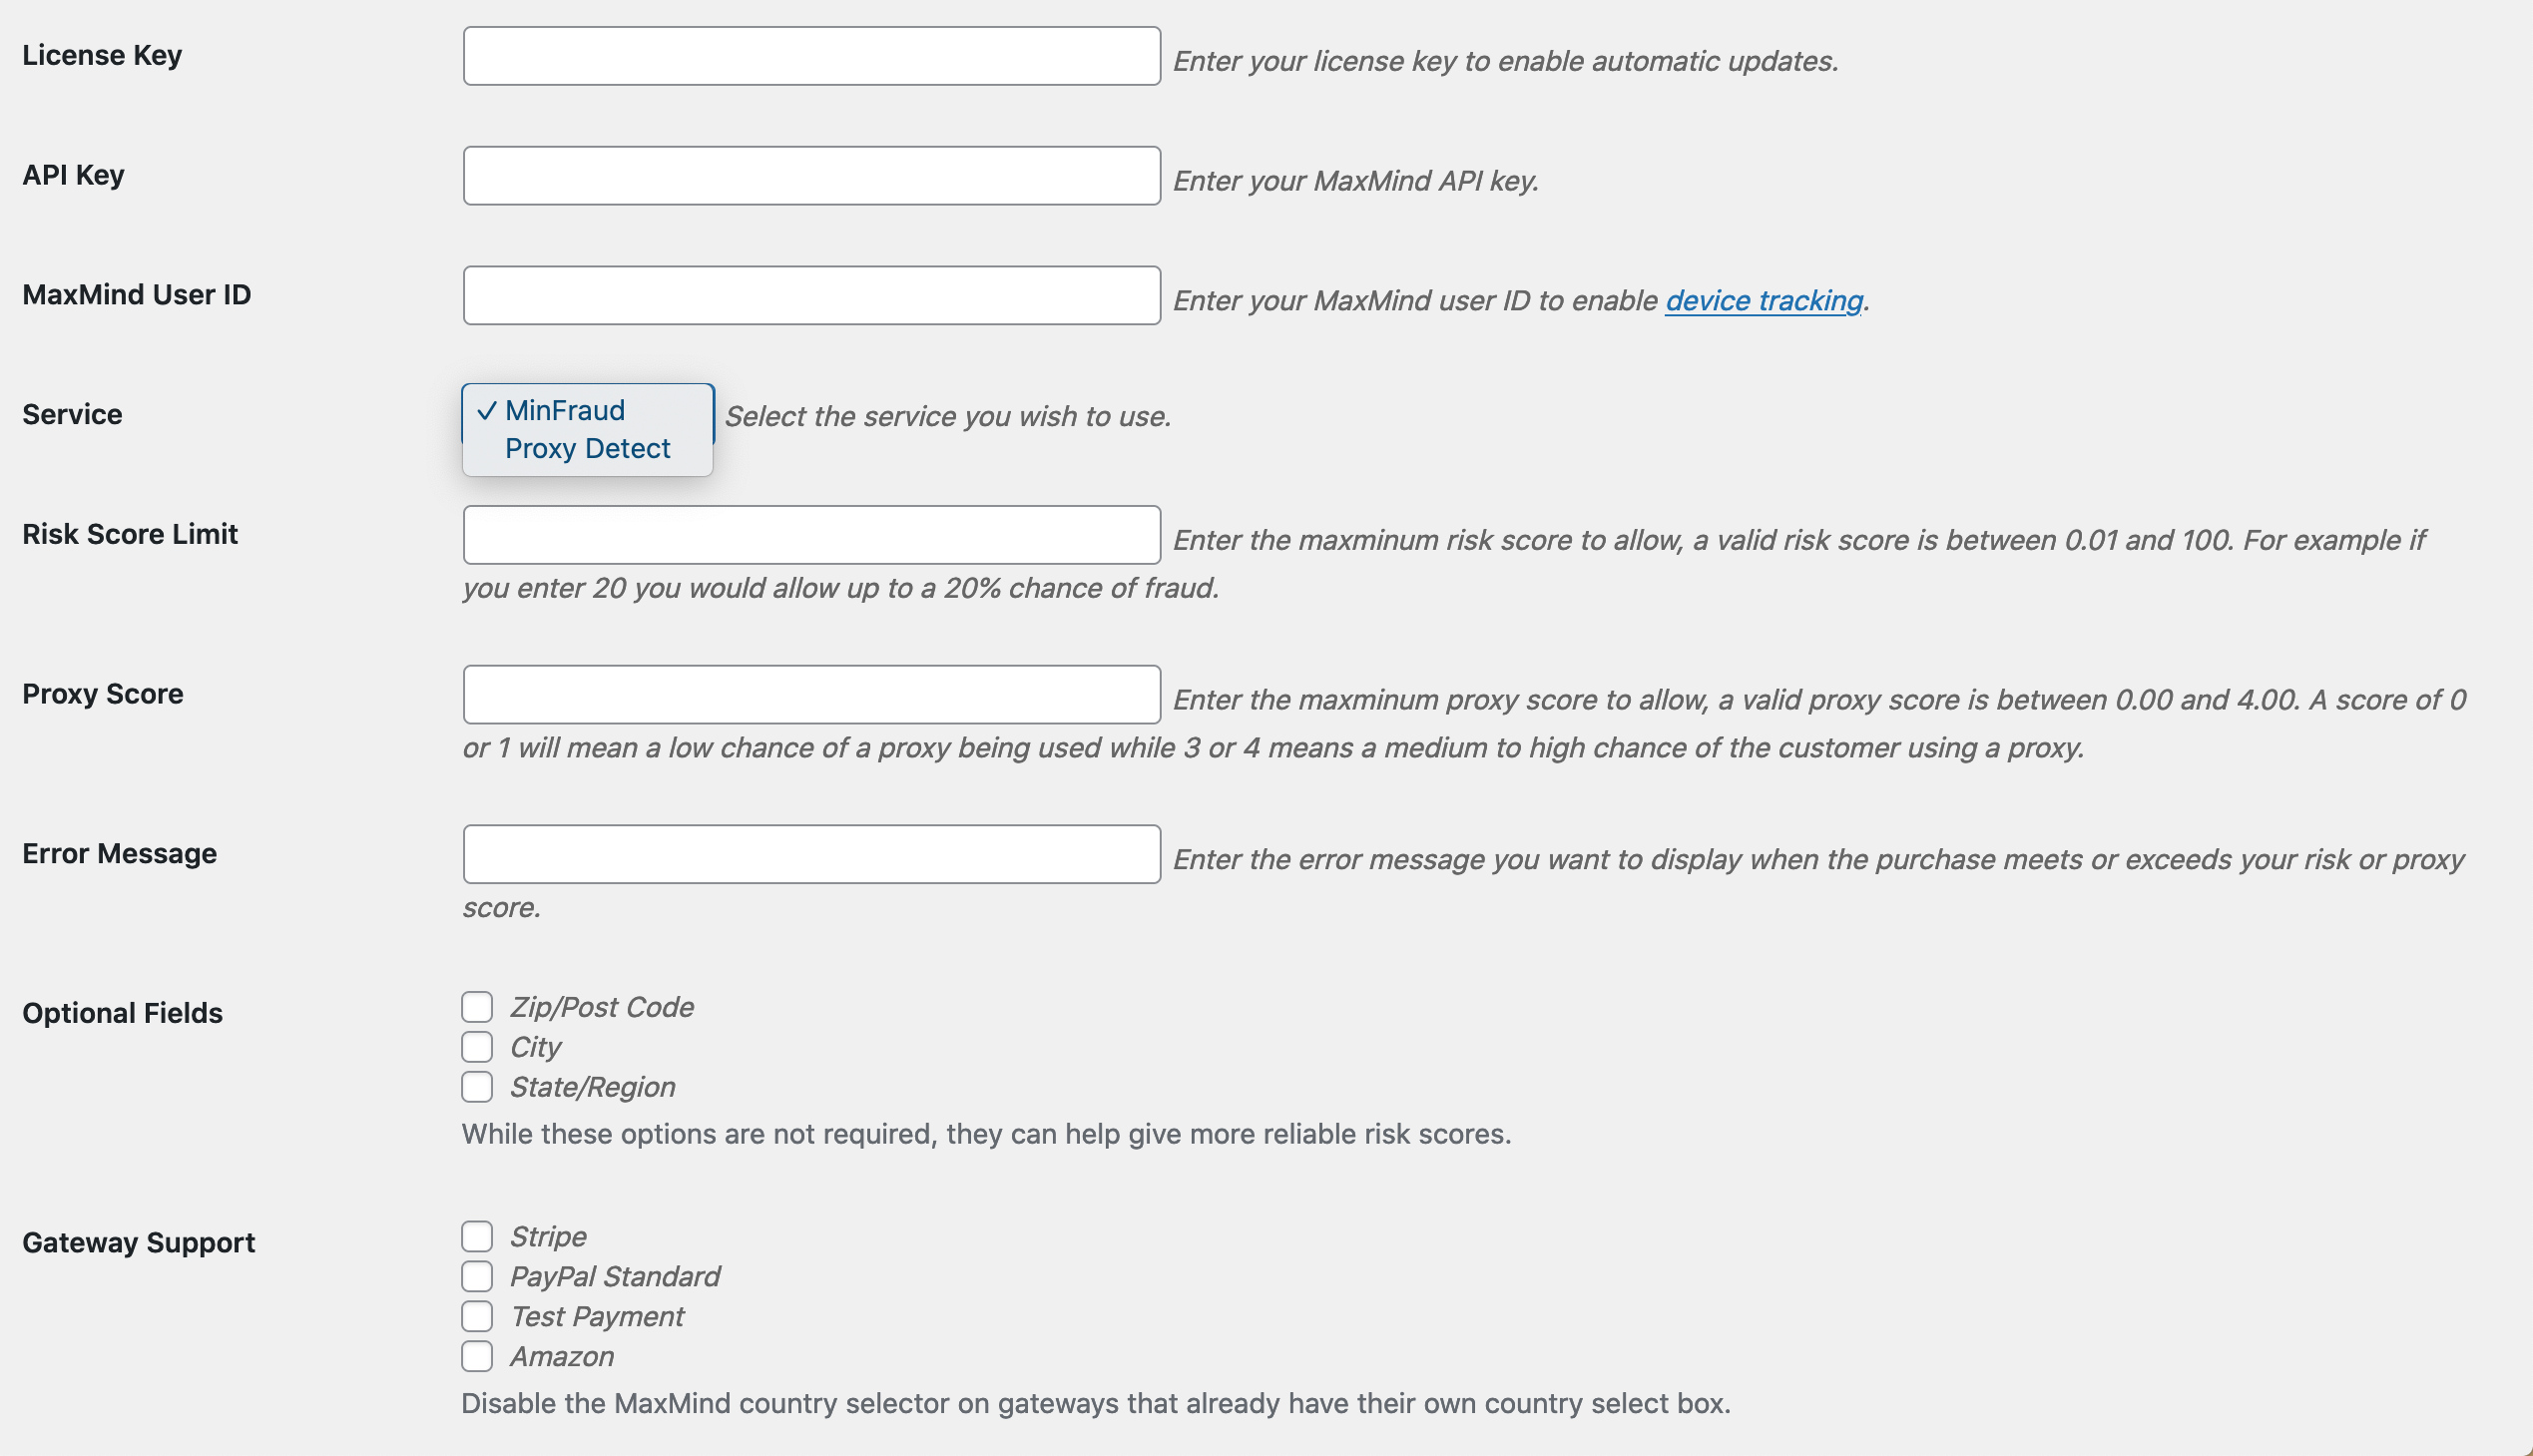
Task: Click the State/Region label text
Action: pos(592,1087)
